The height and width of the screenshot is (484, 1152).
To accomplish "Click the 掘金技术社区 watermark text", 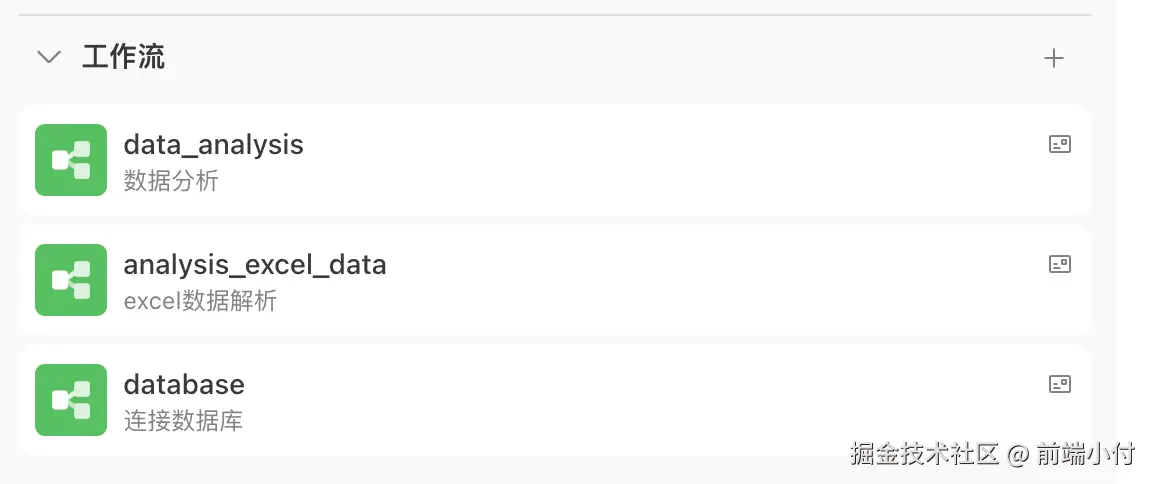I will pyautogui.click(x=924, y=455).
